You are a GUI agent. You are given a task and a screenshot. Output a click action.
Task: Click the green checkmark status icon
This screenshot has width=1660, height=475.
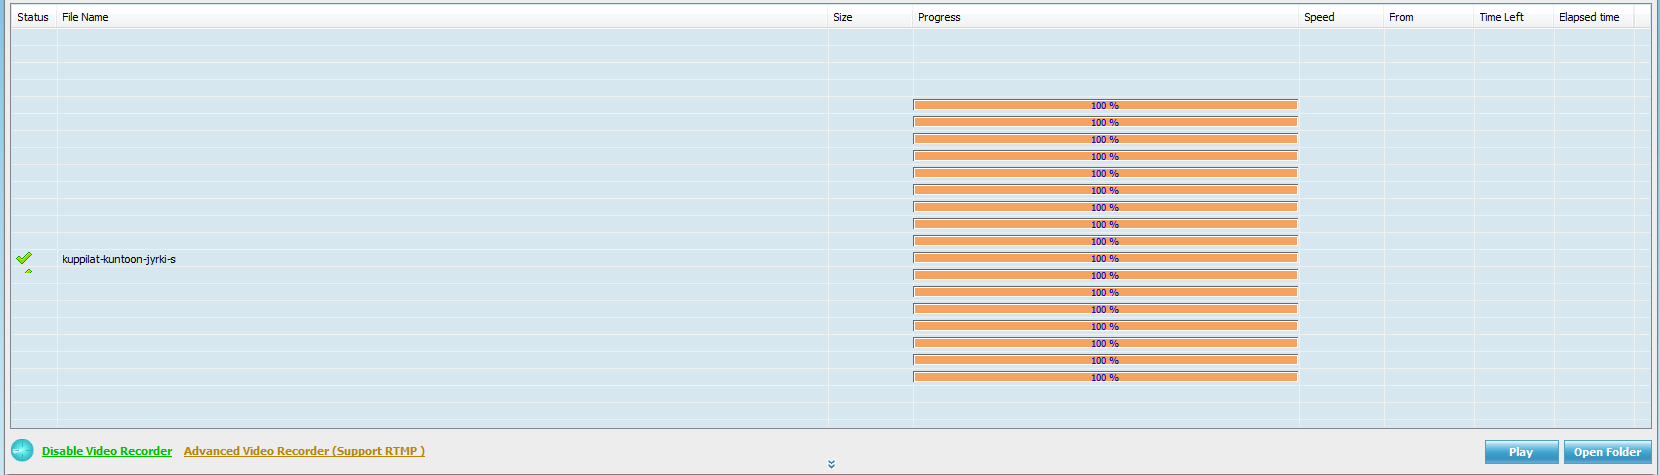[x=24, y=257]
